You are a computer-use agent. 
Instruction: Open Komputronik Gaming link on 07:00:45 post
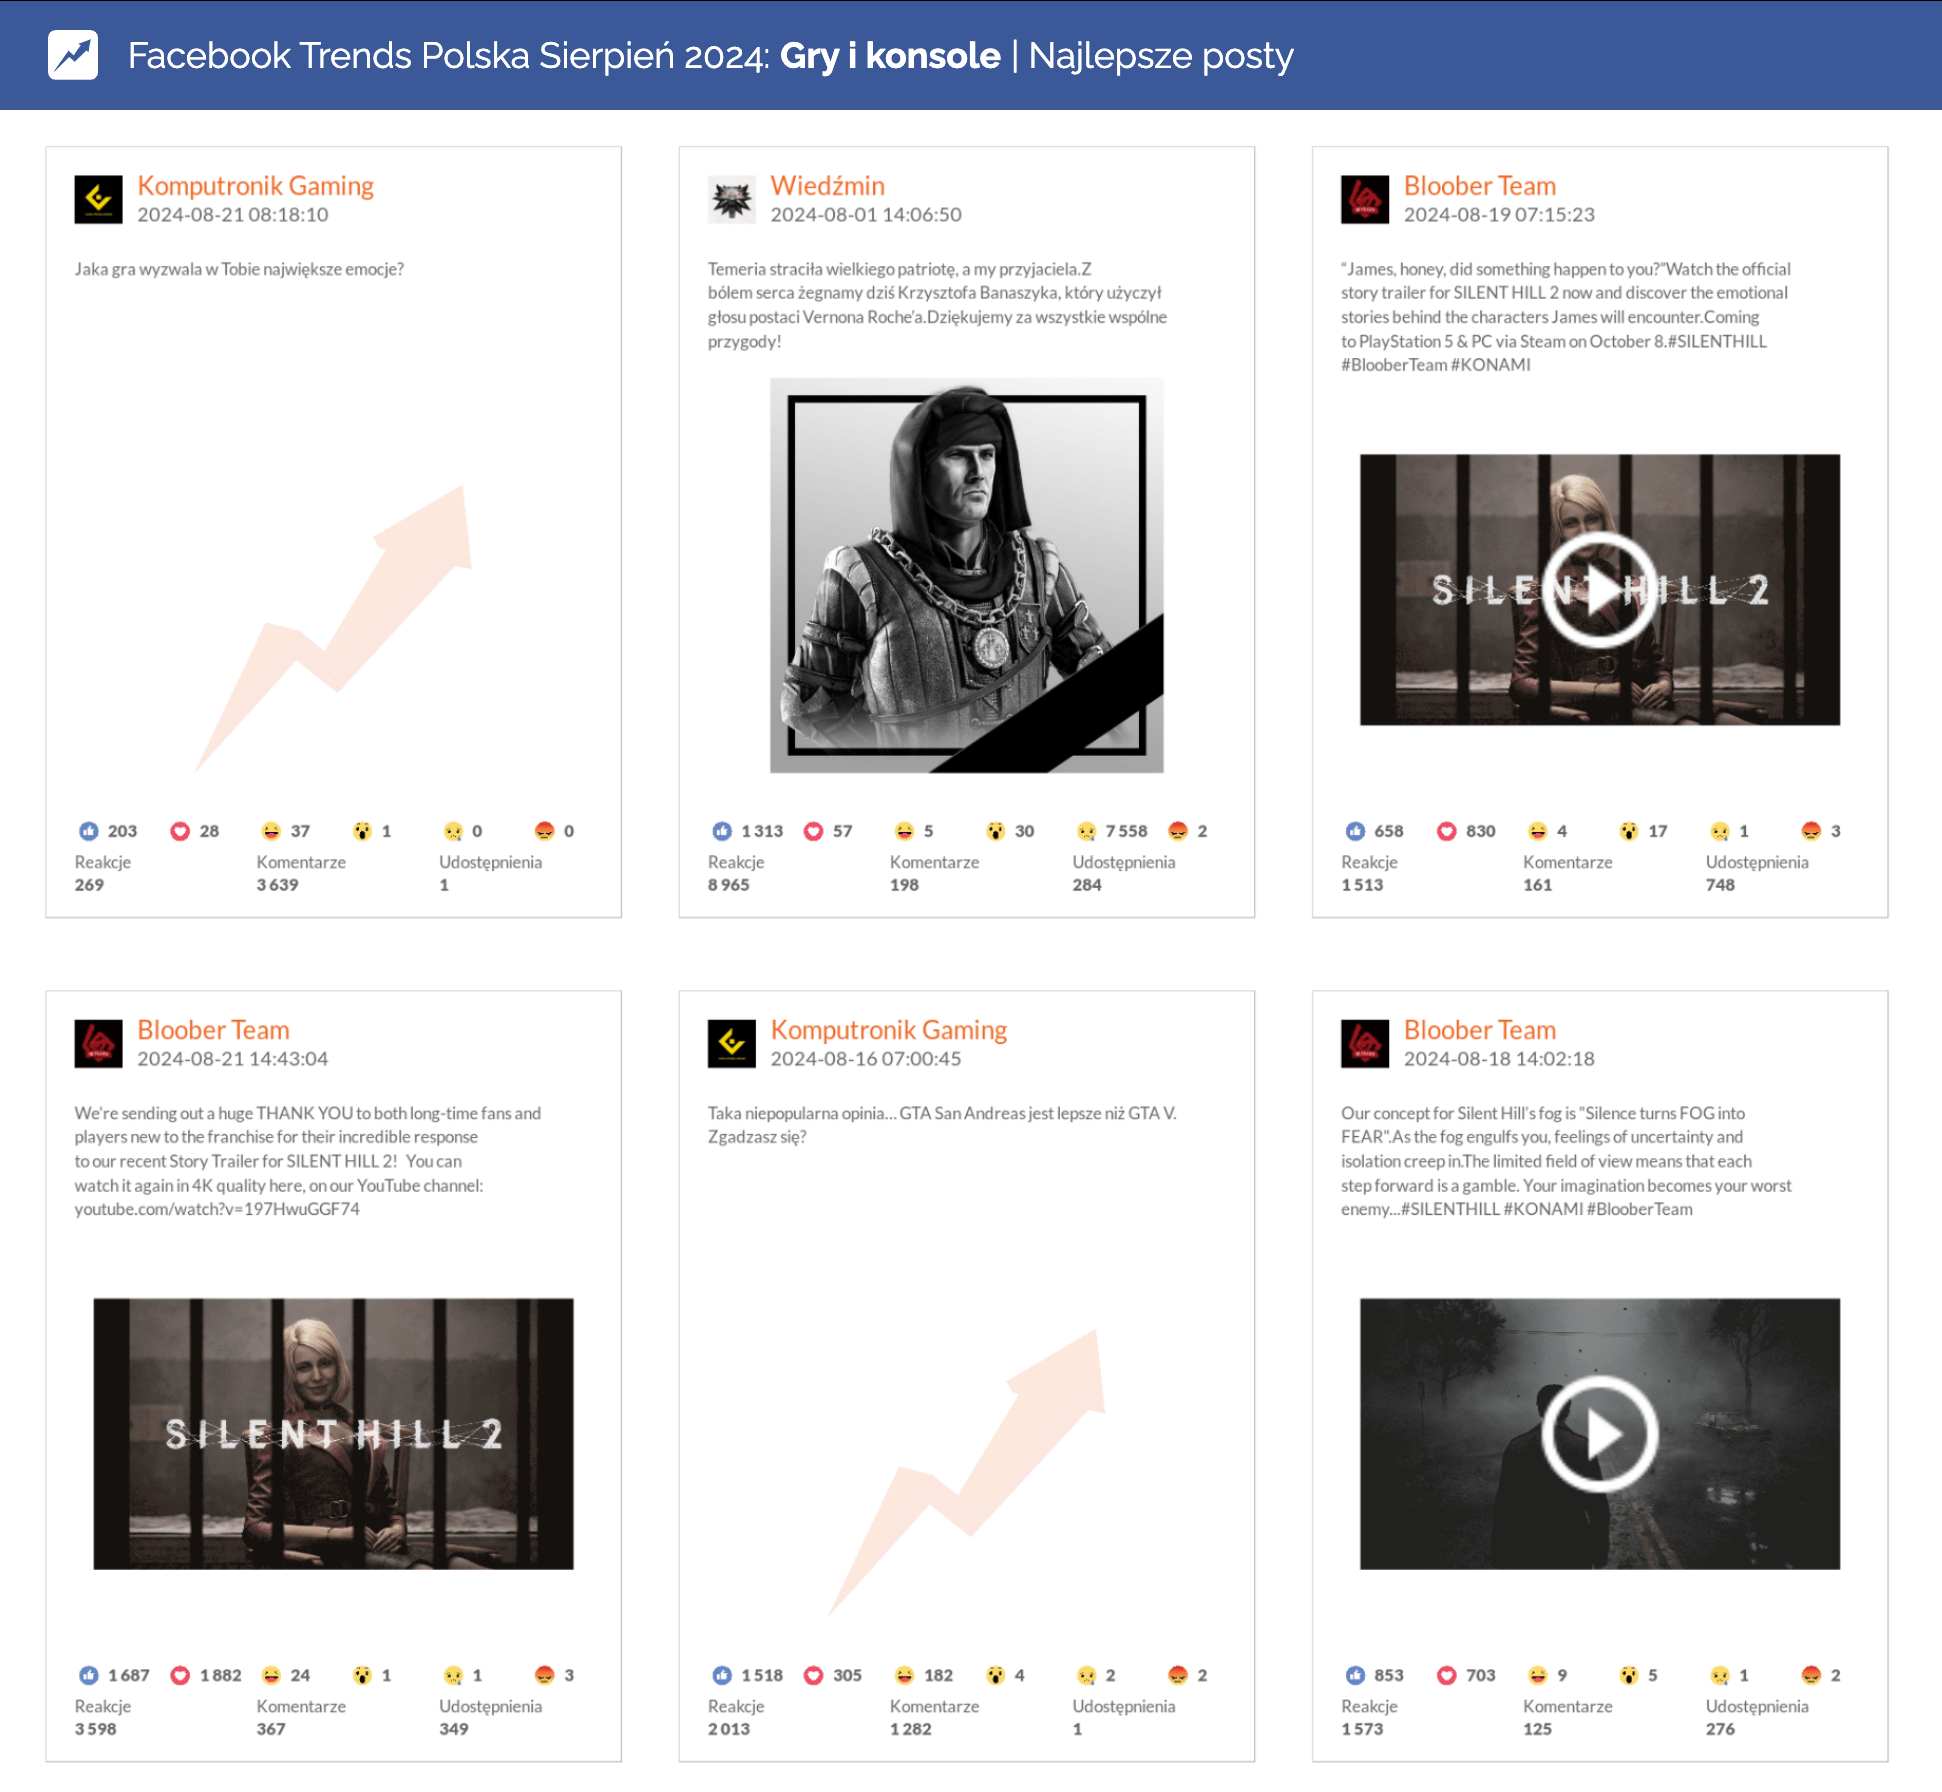889,1030
